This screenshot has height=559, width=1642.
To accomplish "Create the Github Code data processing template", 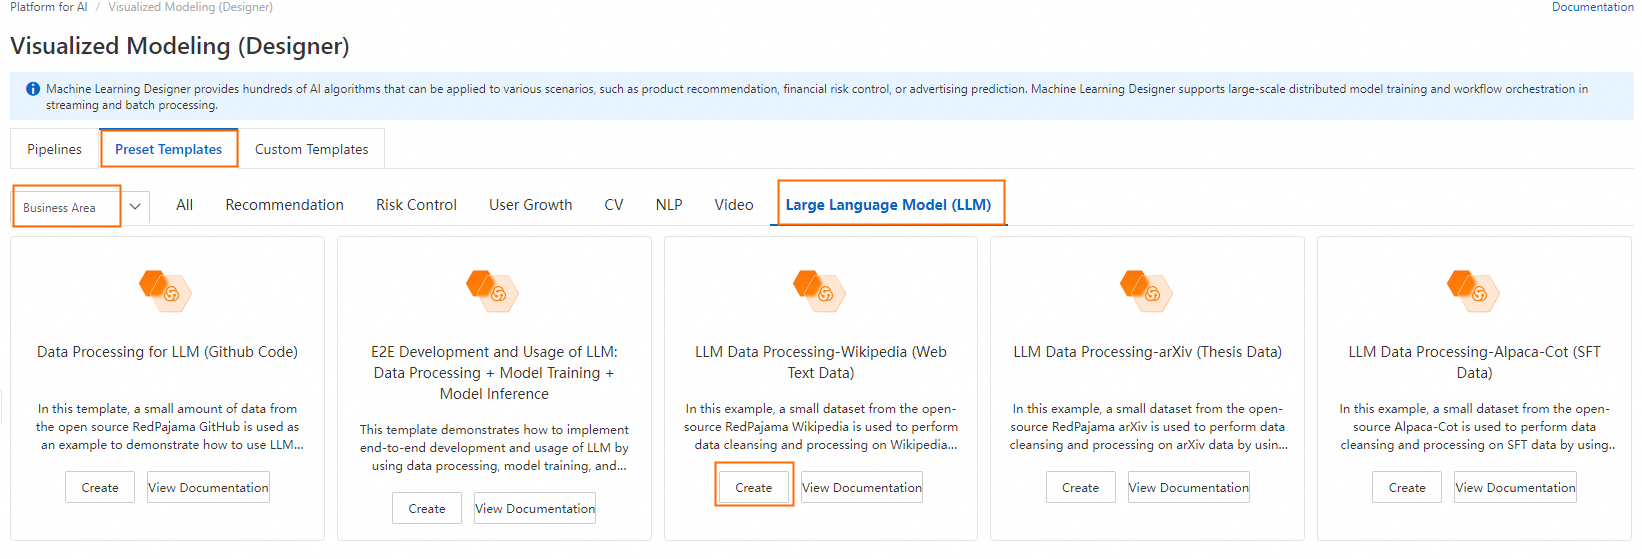I will (x=100, y=487).
